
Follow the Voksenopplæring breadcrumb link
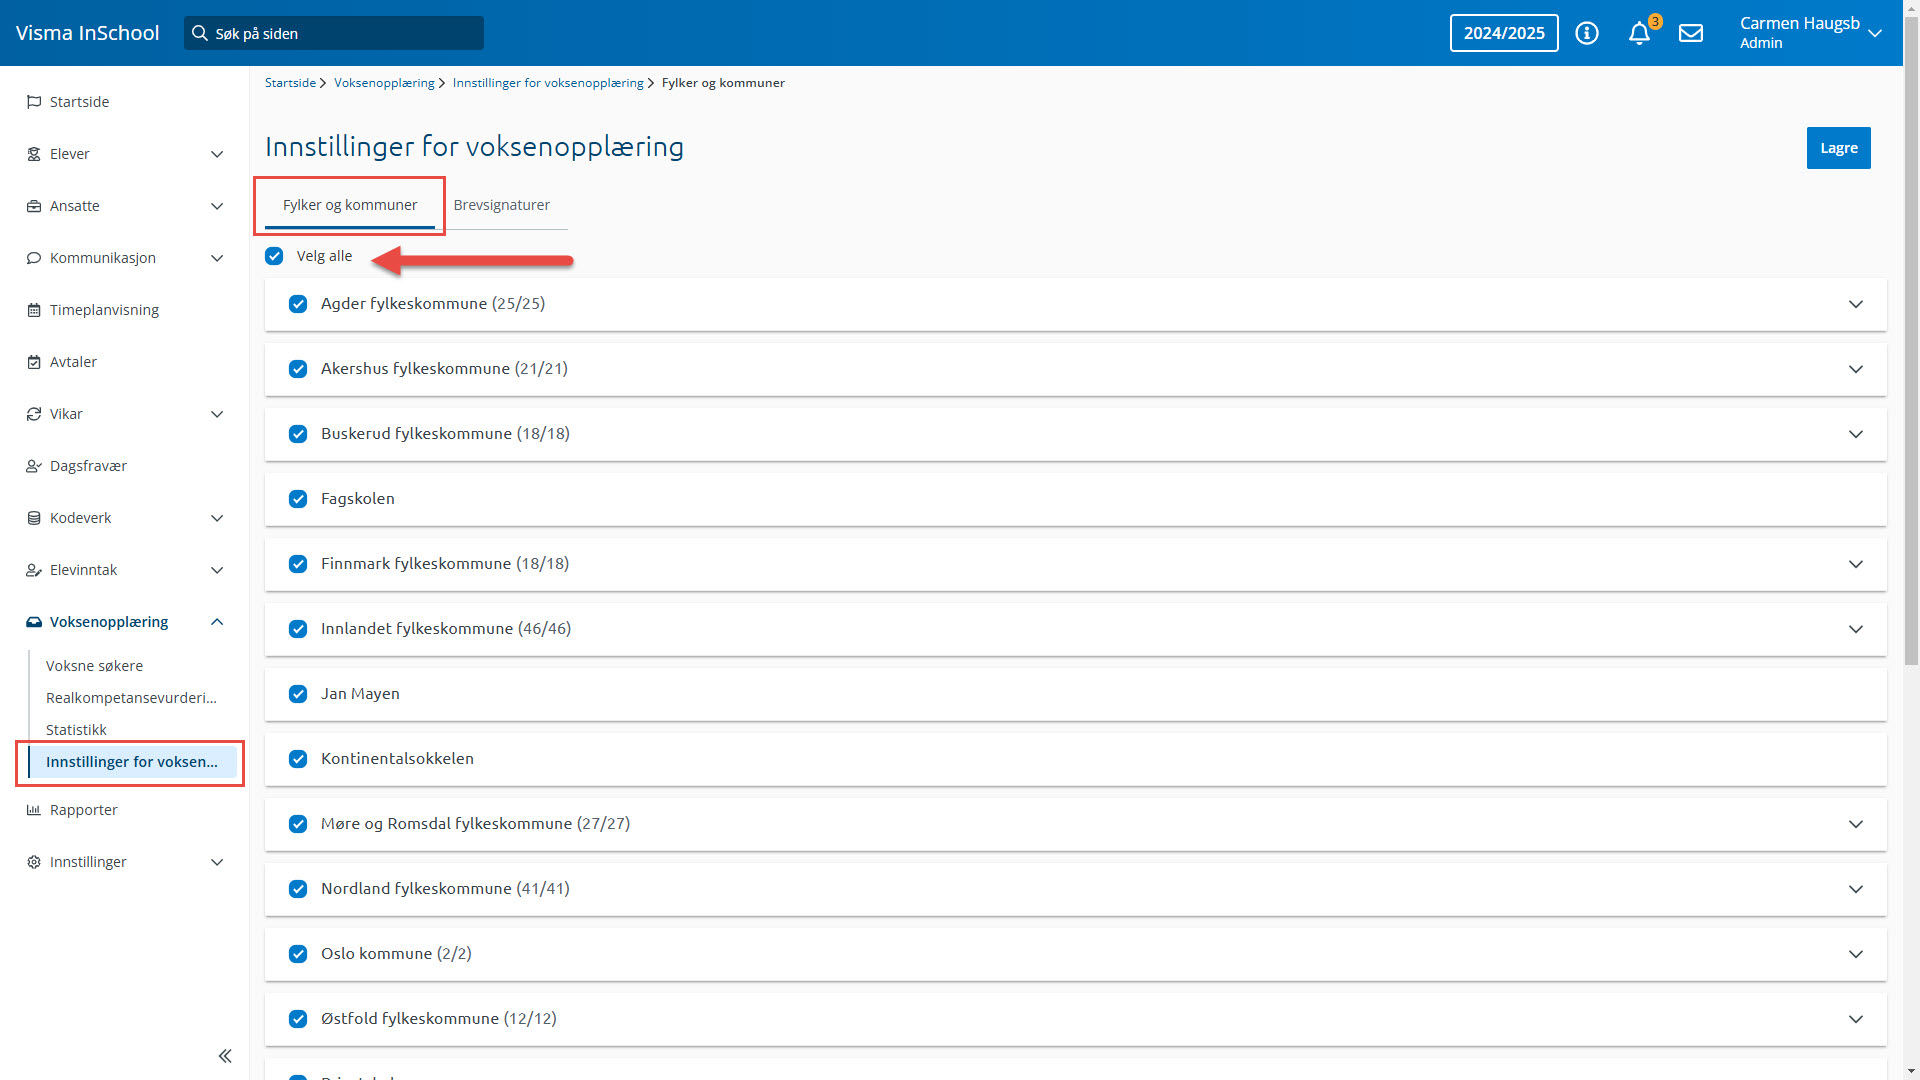[384, 83]
